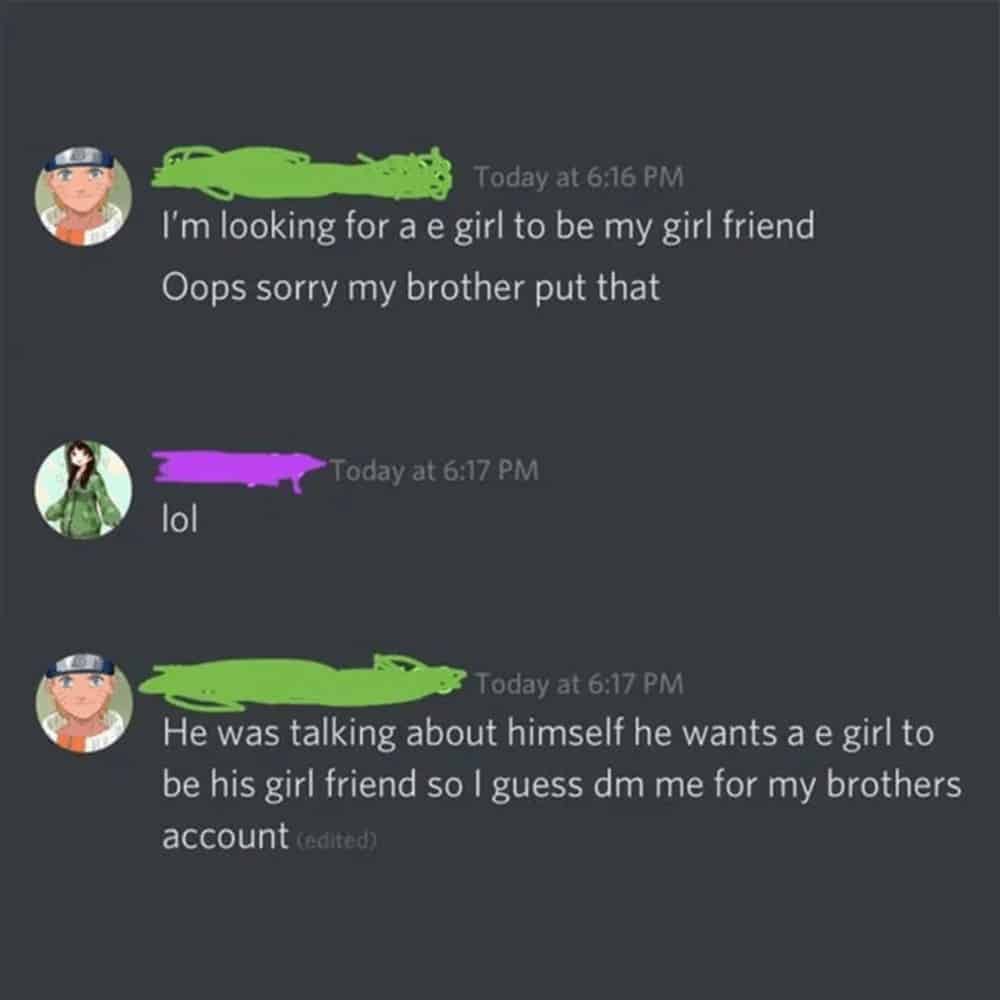
Task: Click the words "girl friend" in first message
Action: (739, 226)
